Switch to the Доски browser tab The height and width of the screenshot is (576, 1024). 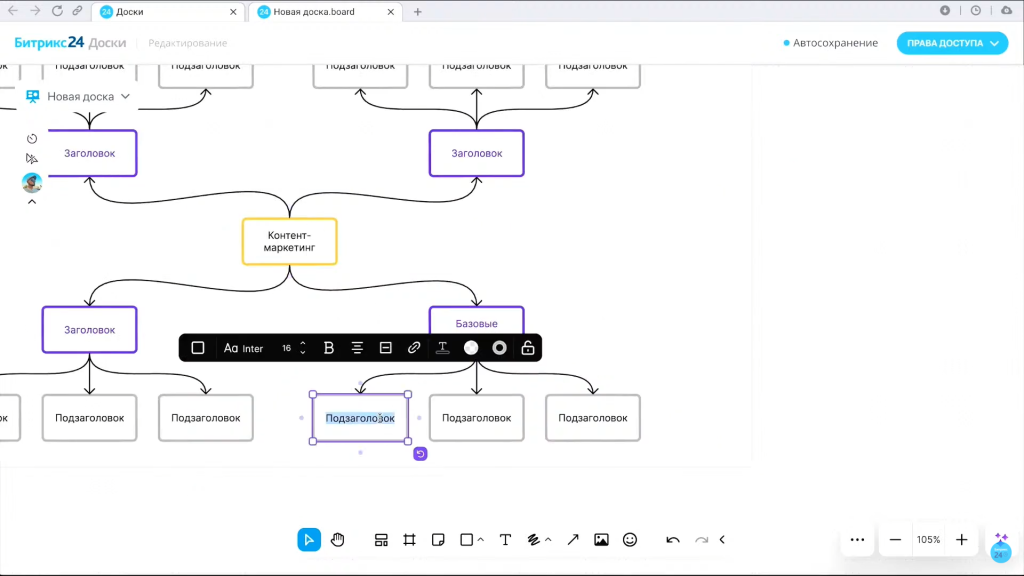pyautogui.click(x=168, y=12)
